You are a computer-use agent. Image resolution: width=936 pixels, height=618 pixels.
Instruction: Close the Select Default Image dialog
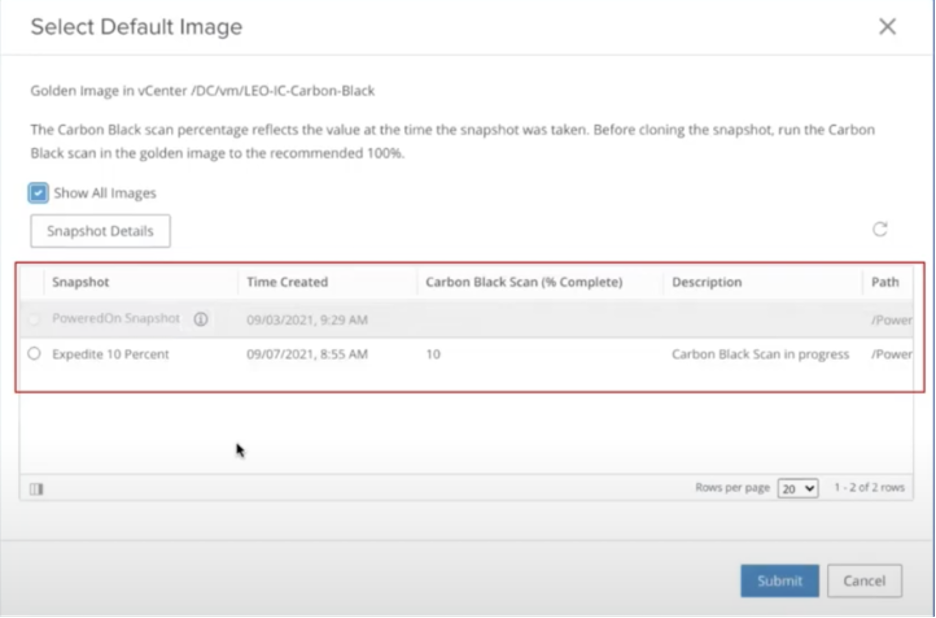point(887,27)
